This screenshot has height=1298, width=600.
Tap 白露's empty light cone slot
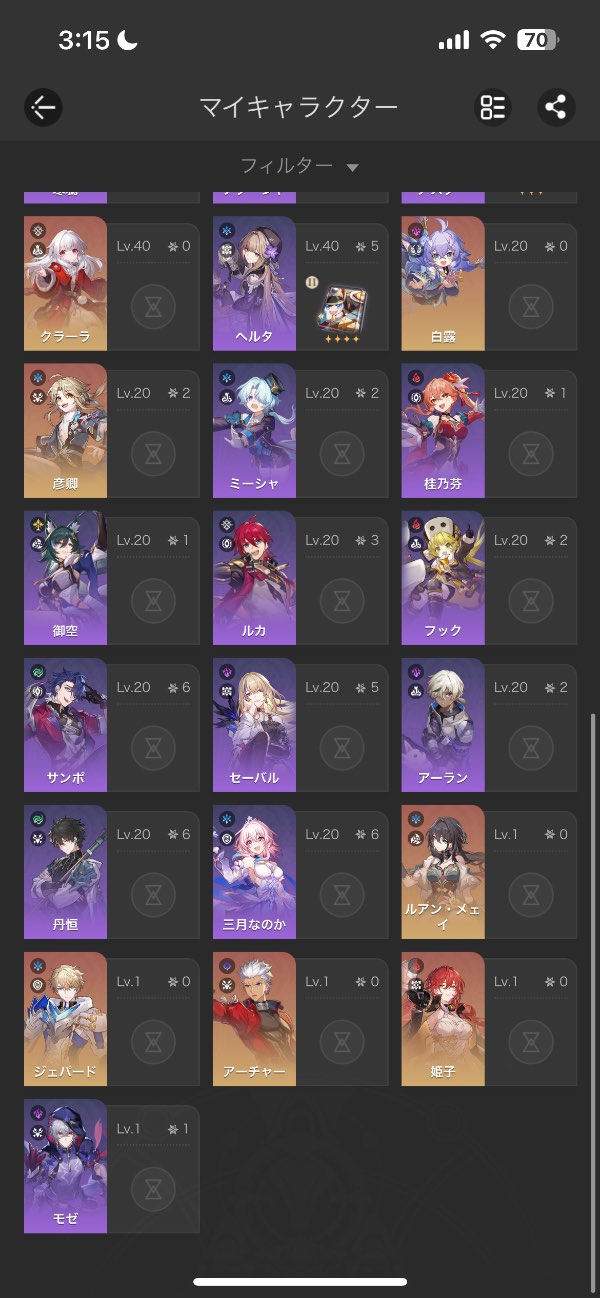[531, 308]
